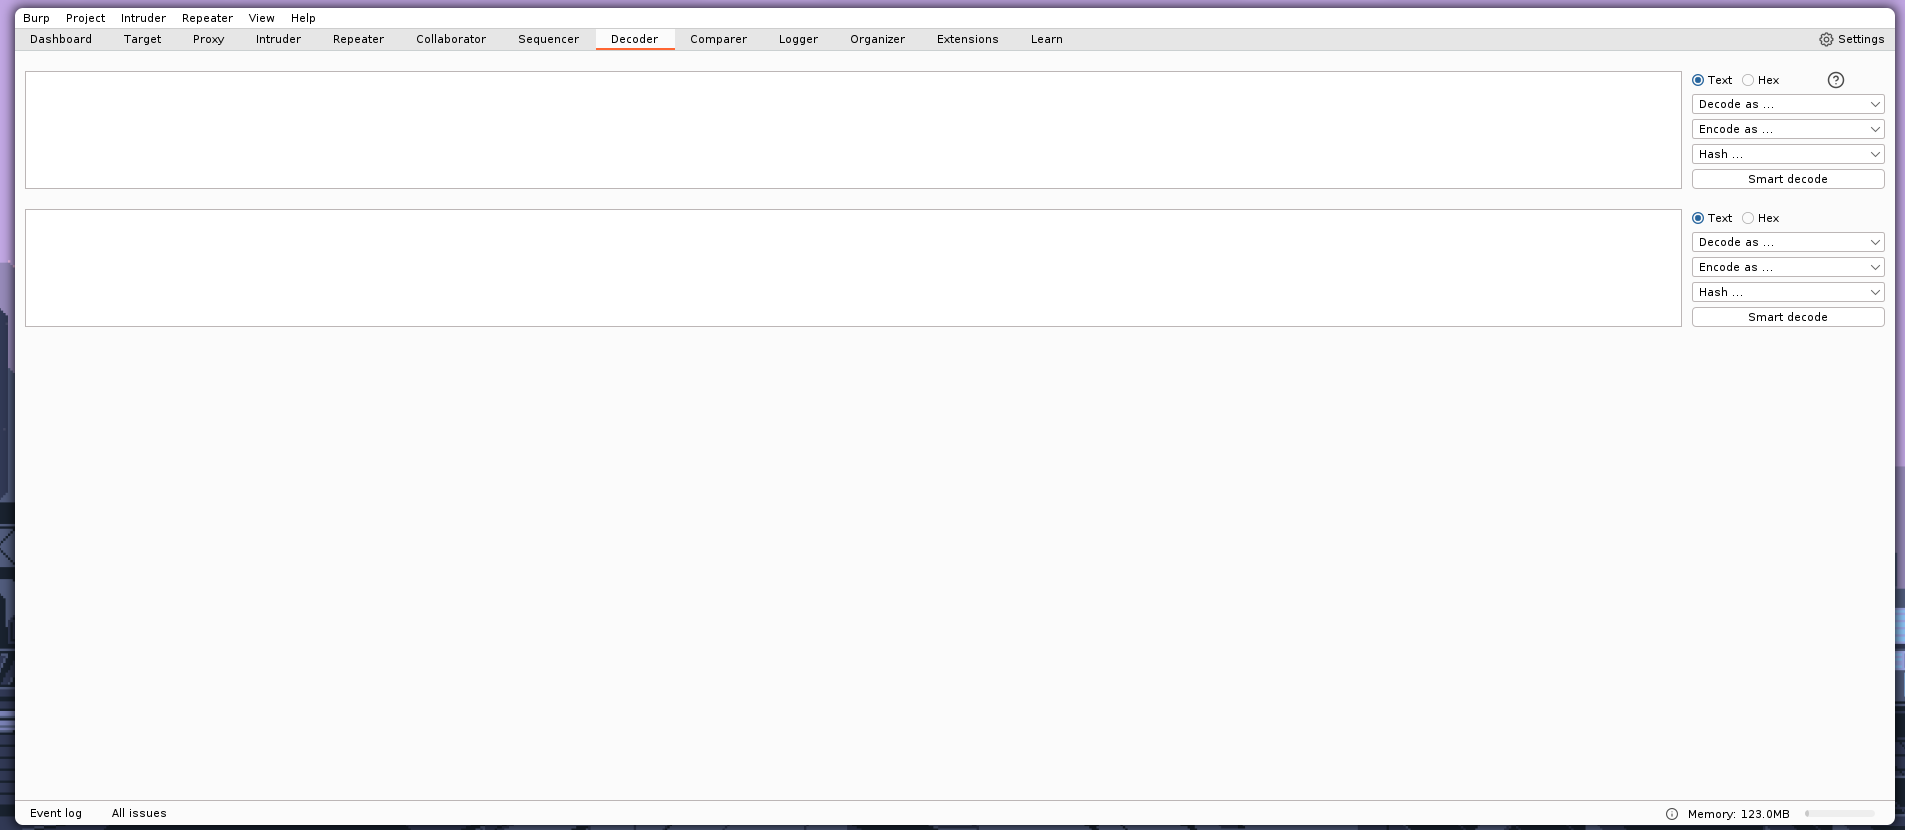1905x830 pixels.
Task: Click the memory usage progress bar
Action: [x=1839, y=814]
